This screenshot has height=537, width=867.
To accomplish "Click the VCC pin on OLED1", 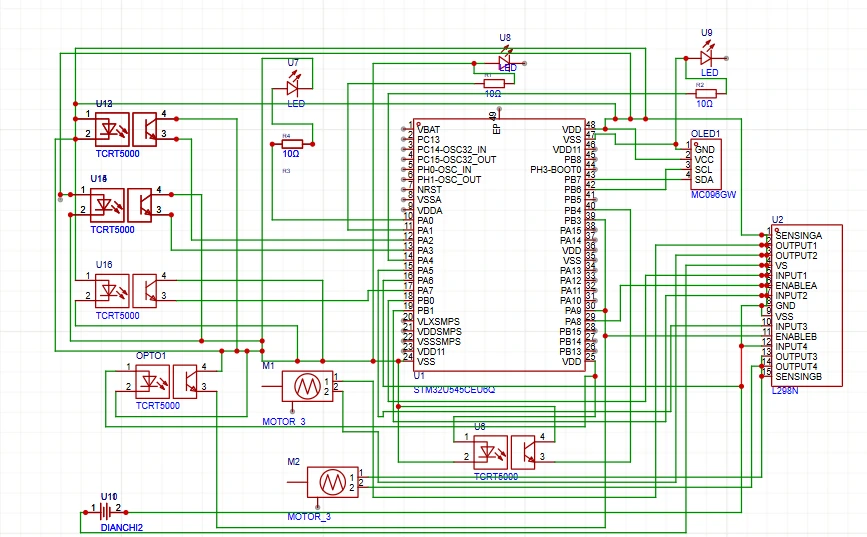I will click(704, 159).
